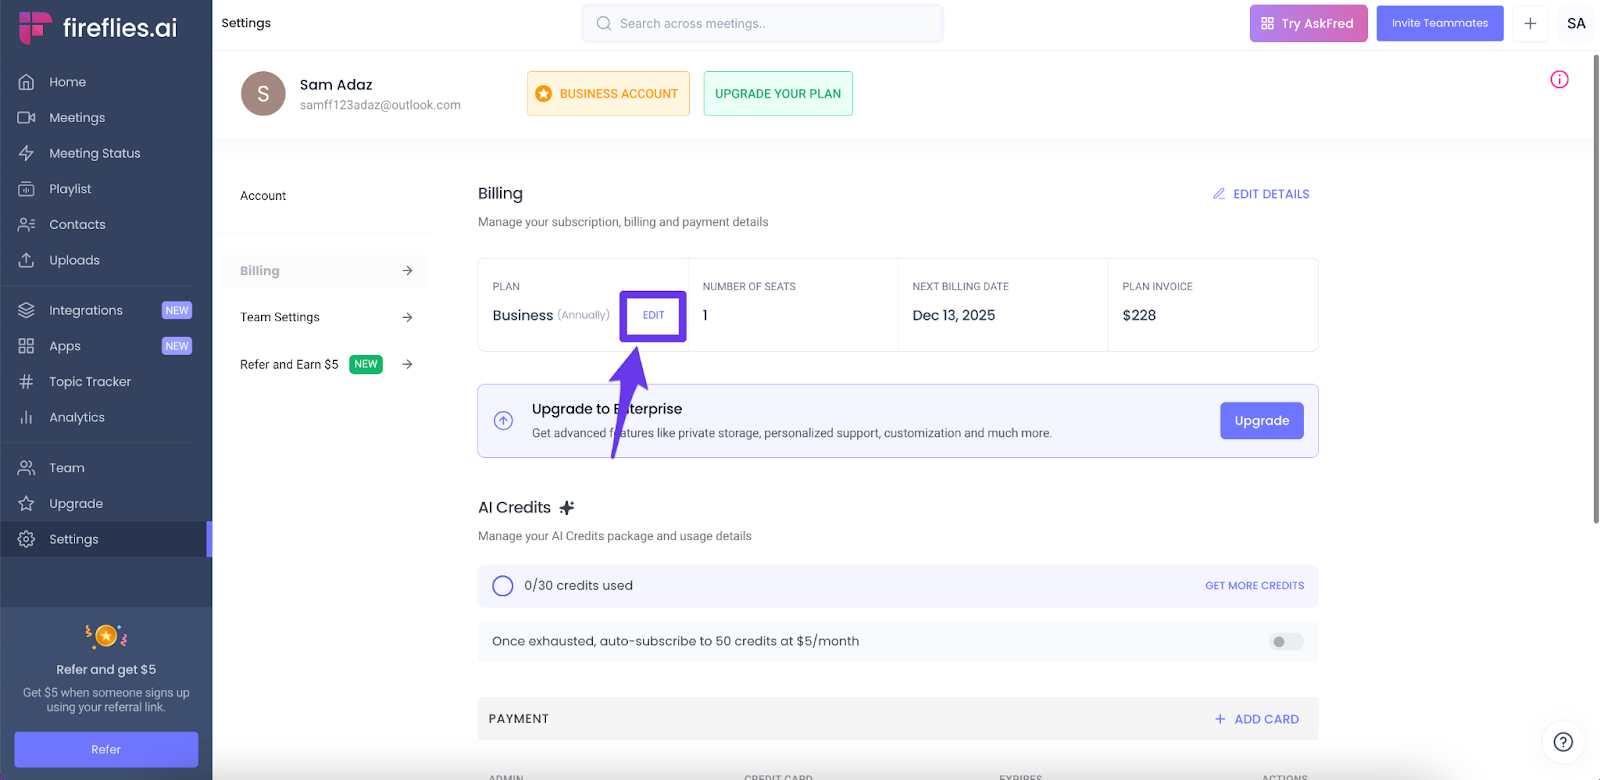Click EDIT next to Business plan

(653, 315)
